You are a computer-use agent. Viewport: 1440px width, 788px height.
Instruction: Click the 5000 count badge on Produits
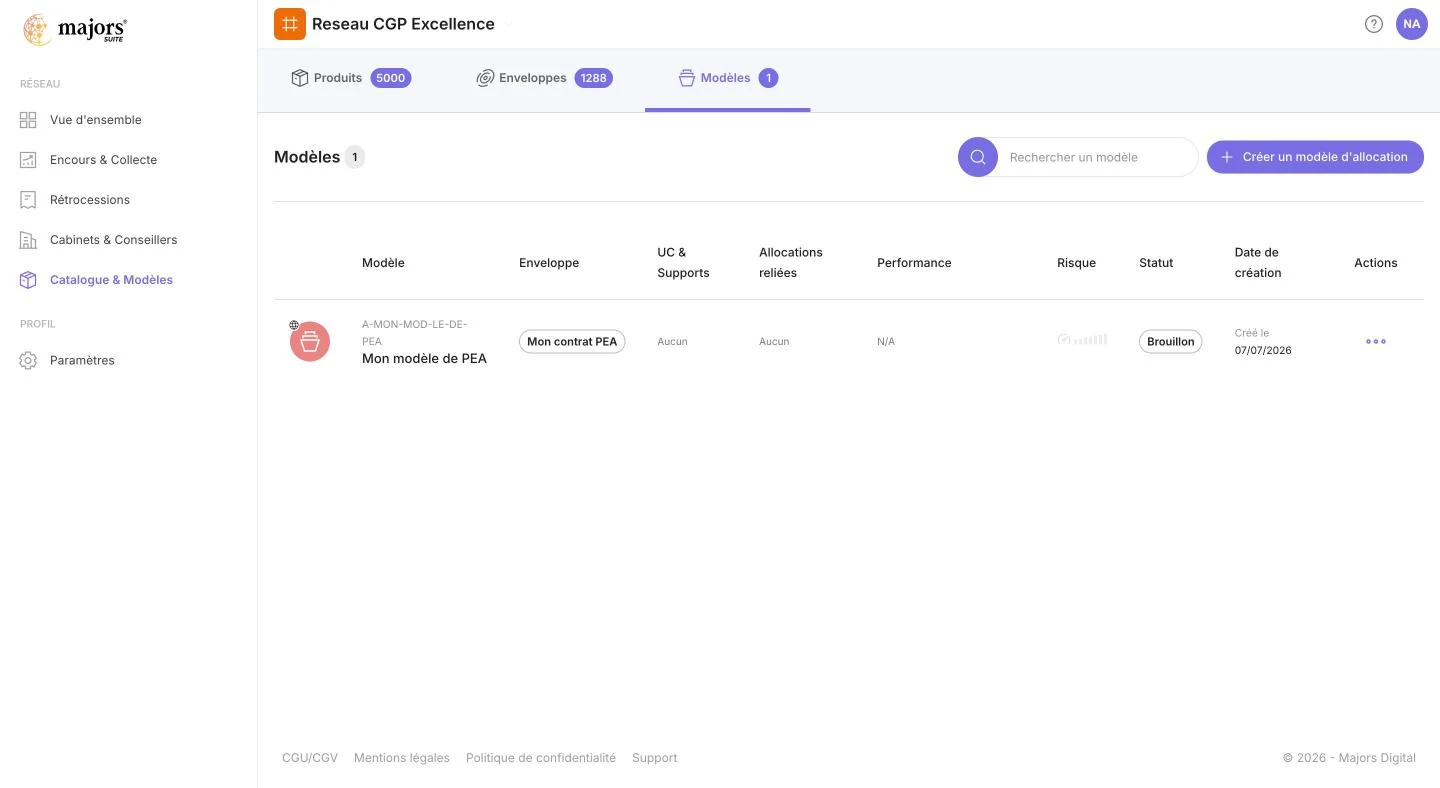391,78
